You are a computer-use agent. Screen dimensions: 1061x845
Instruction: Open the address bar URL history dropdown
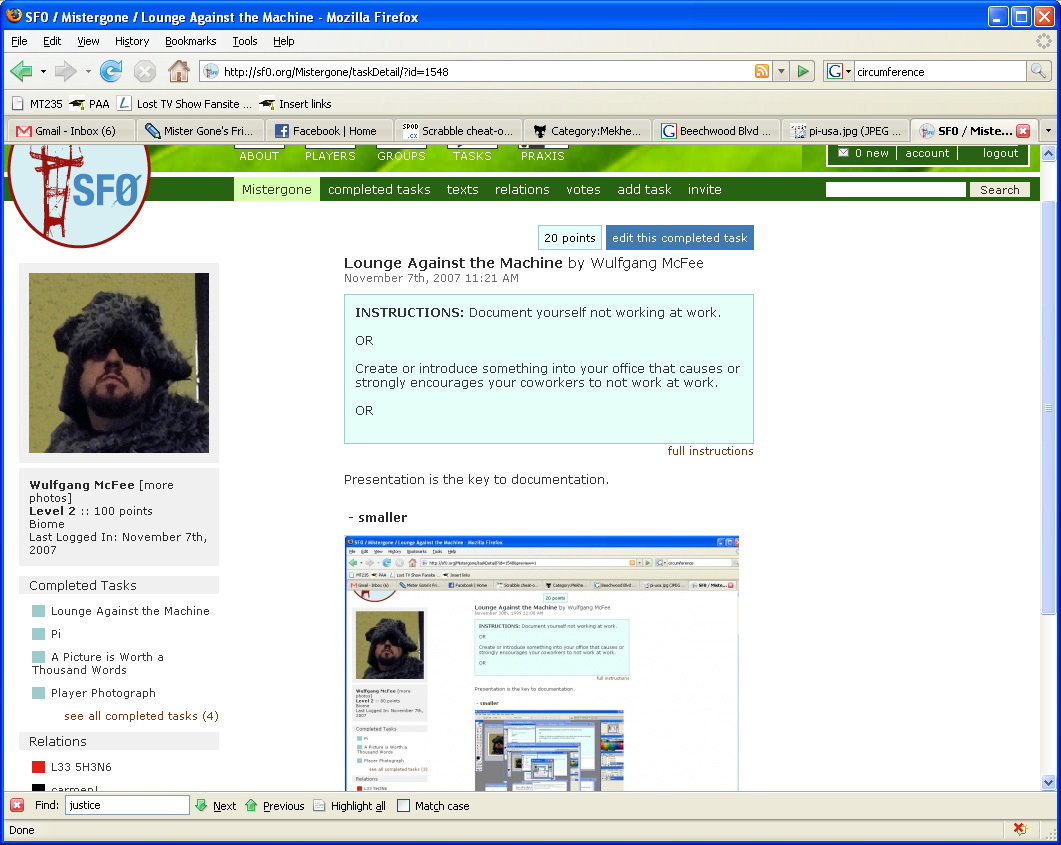pos(782,71)
